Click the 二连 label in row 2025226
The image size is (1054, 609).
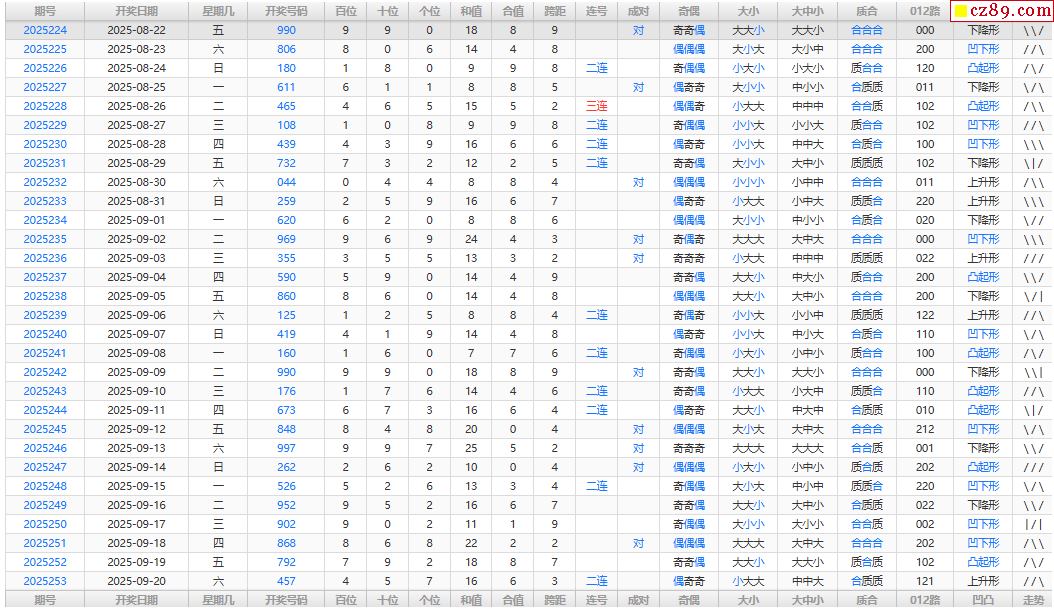point(596,68)
